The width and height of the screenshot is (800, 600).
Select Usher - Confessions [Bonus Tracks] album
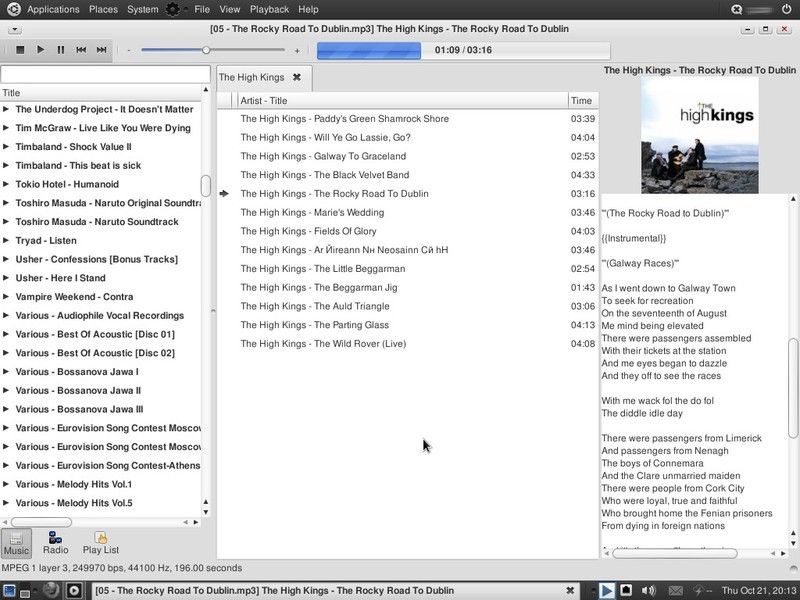coord(96,259)
